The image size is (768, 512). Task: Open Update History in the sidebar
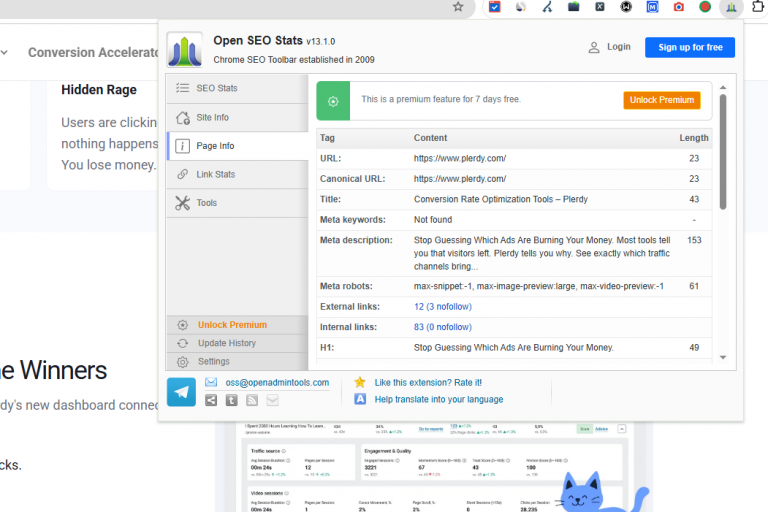tap(237, 343)
